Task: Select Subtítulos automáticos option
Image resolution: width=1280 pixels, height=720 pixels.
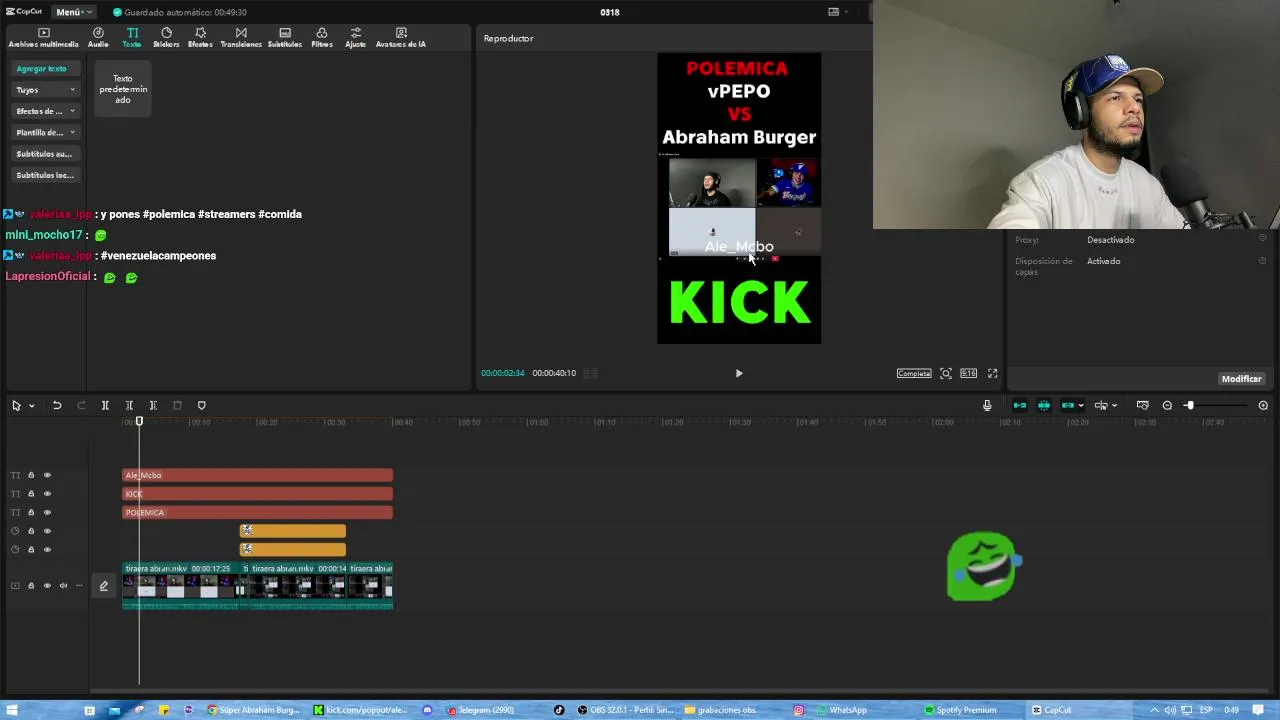Action: [45, 154]
